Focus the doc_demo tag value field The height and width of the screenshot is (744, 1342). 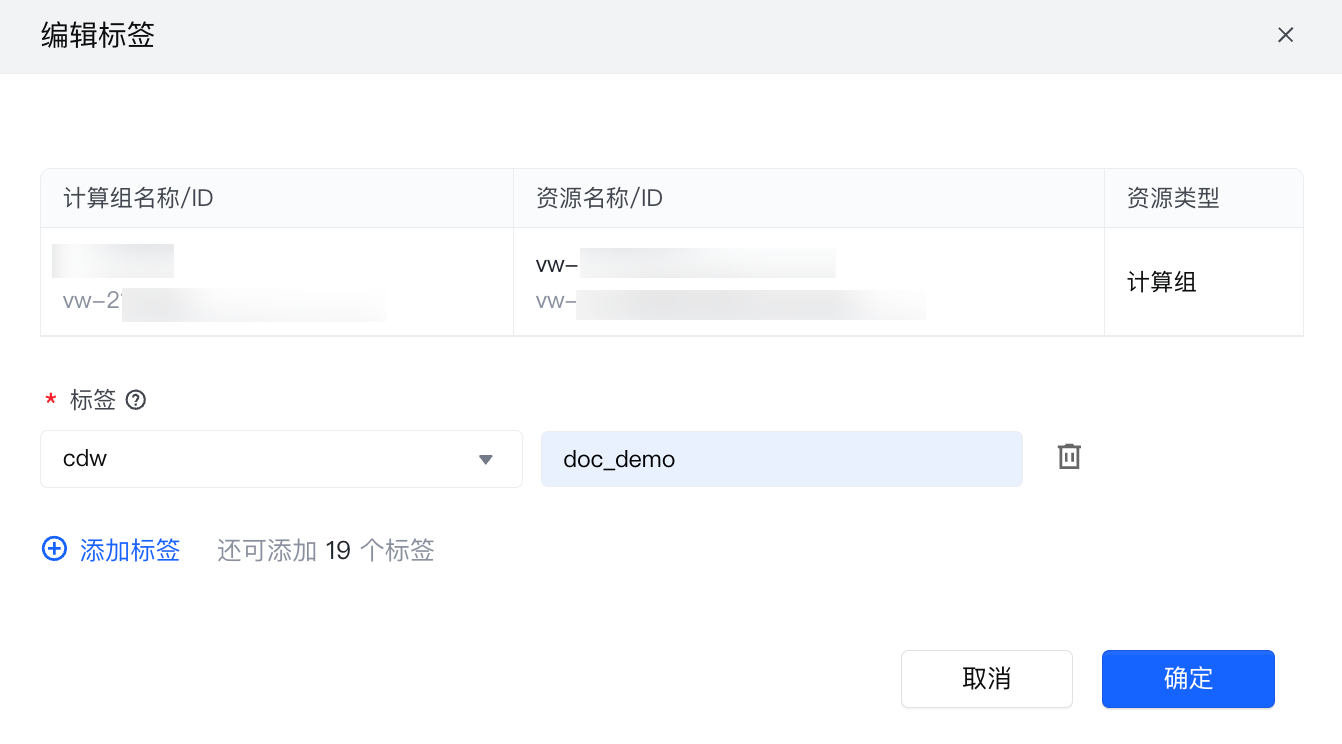point(781,459)
